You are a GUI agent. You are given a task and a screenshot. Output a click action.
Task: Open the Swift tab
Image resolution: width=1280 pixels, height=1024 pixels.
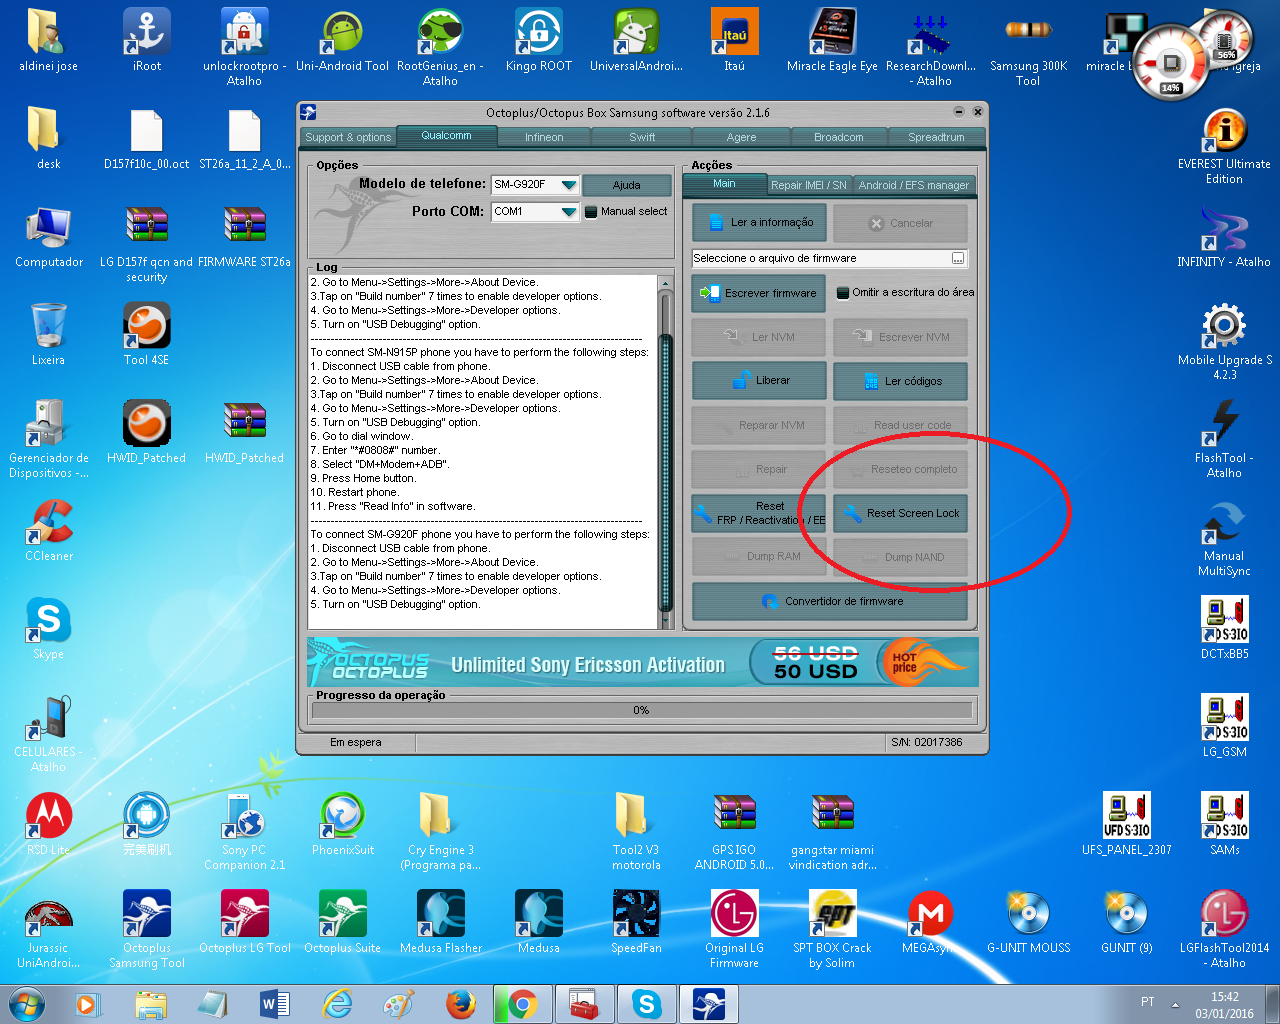642,137
